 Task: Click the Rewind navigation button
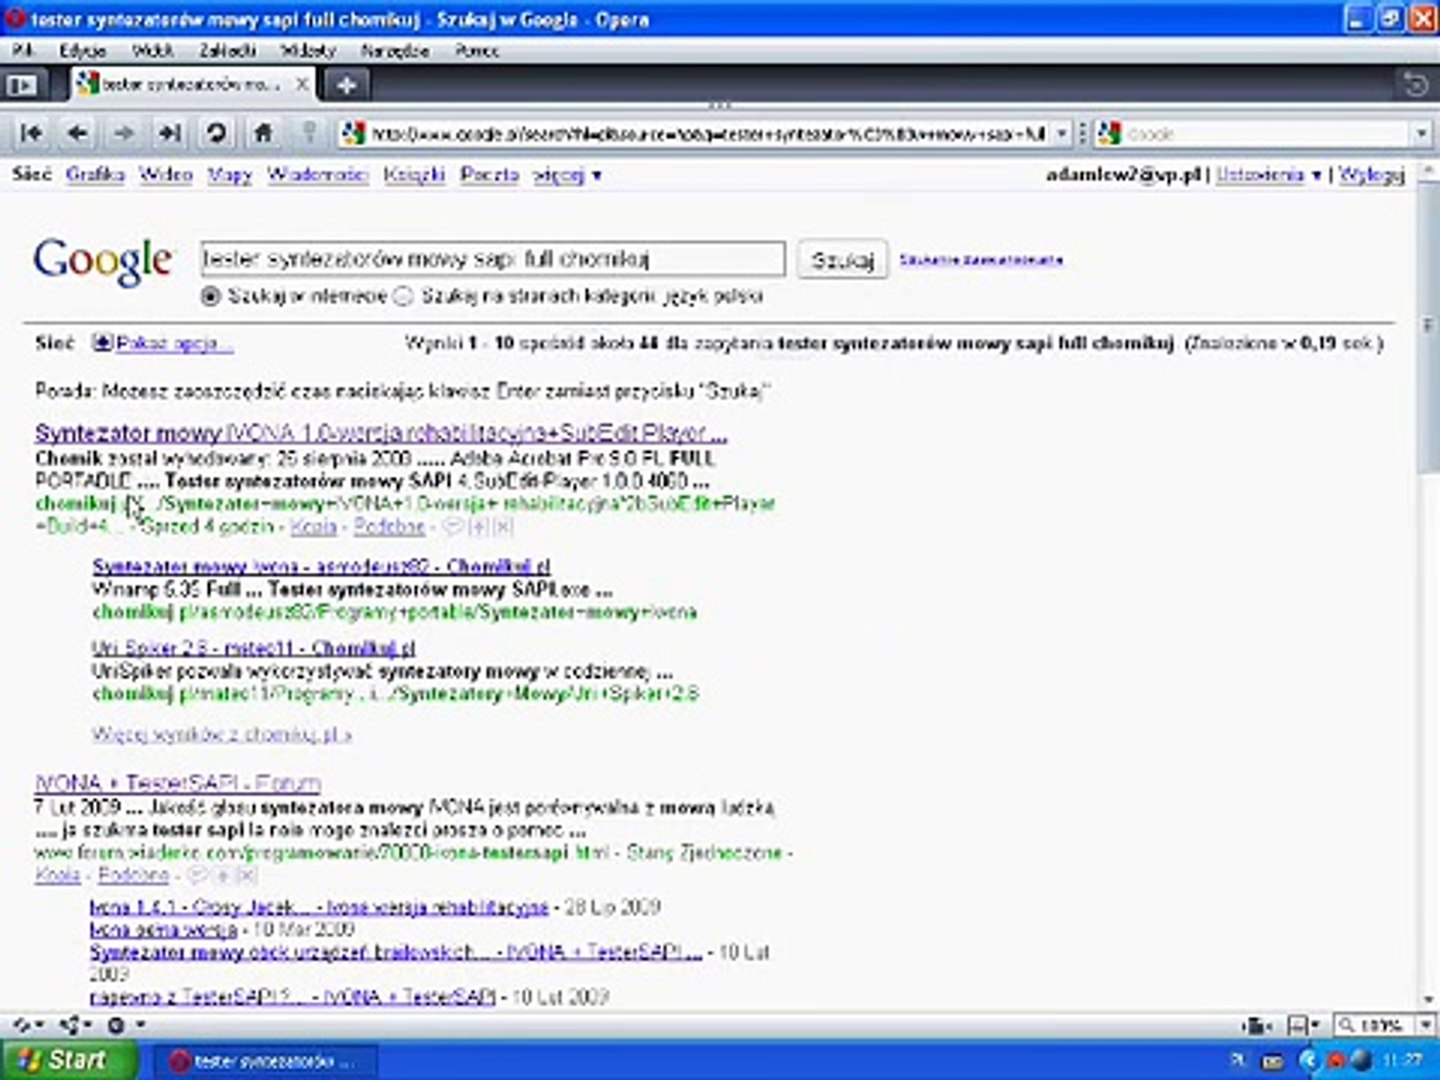[32, 133]
